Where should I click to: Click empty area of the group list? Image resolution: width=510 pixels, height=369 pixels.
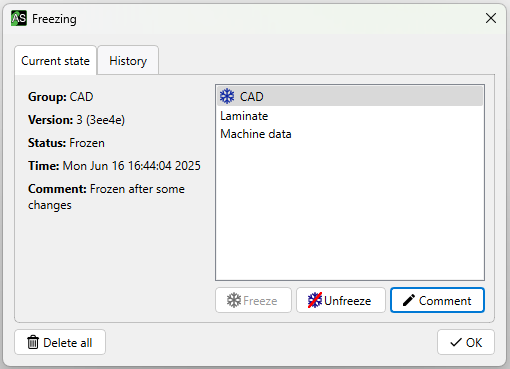click(350, 212)
